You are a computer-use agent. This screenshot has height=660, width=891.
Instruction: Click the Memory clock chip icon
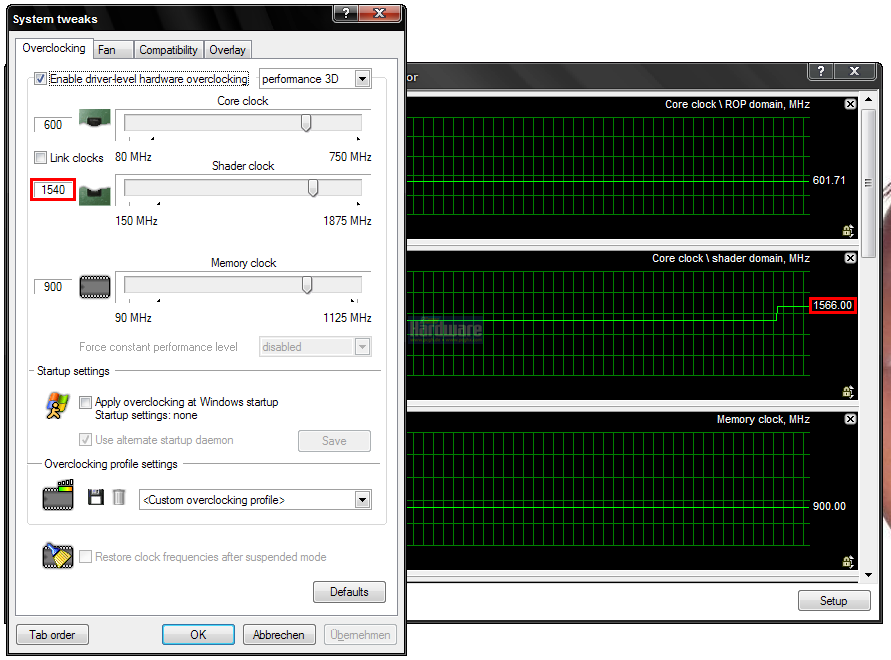click(x=95, y=287)
